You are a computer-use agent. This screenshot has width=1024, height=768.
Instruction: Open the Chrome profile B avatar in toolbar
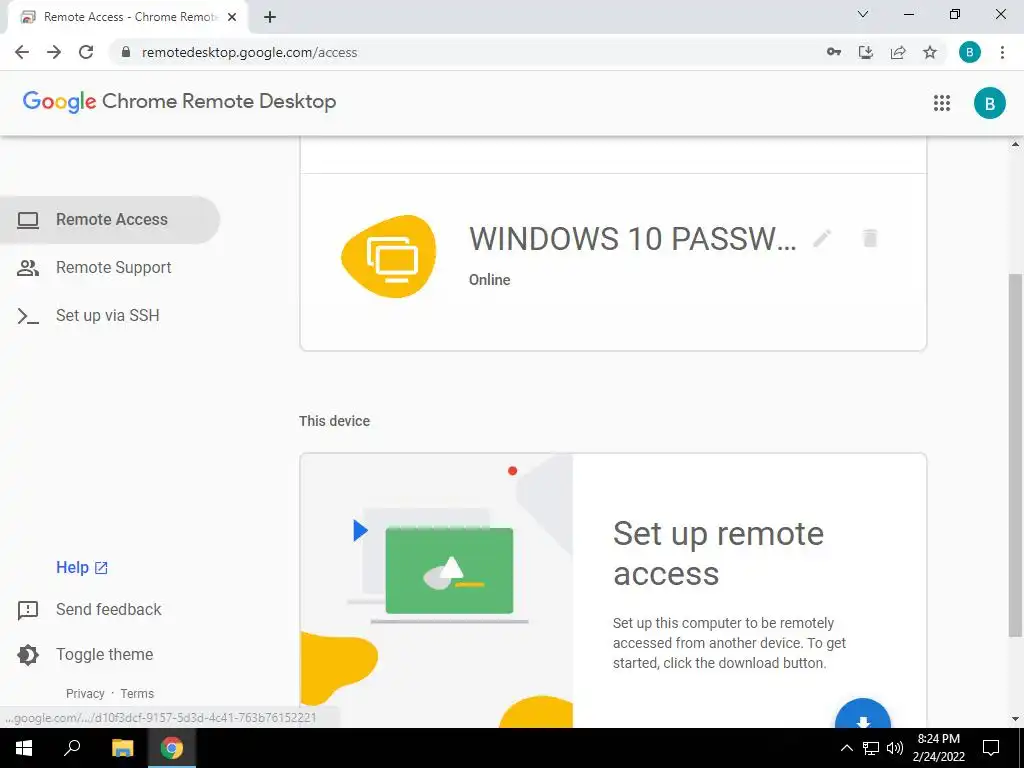970,52
